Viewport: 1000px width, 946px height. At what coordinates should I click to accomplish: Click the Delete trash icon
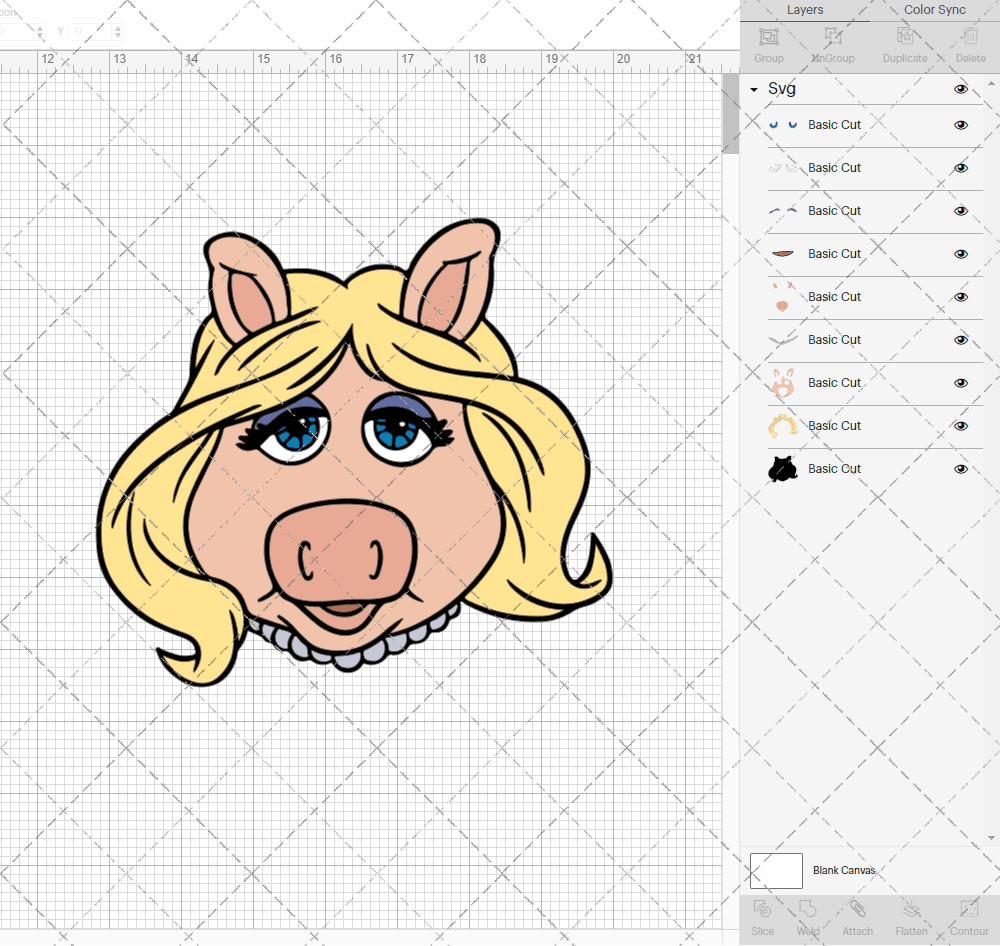970,36
